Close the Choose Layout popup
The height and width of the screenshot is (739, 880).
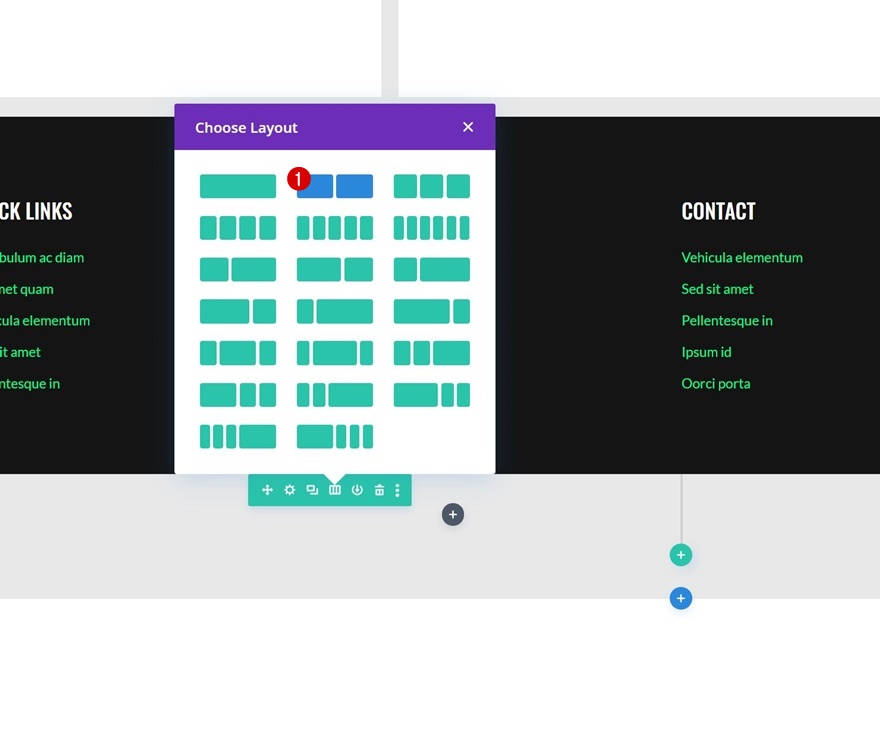(468, 127)
